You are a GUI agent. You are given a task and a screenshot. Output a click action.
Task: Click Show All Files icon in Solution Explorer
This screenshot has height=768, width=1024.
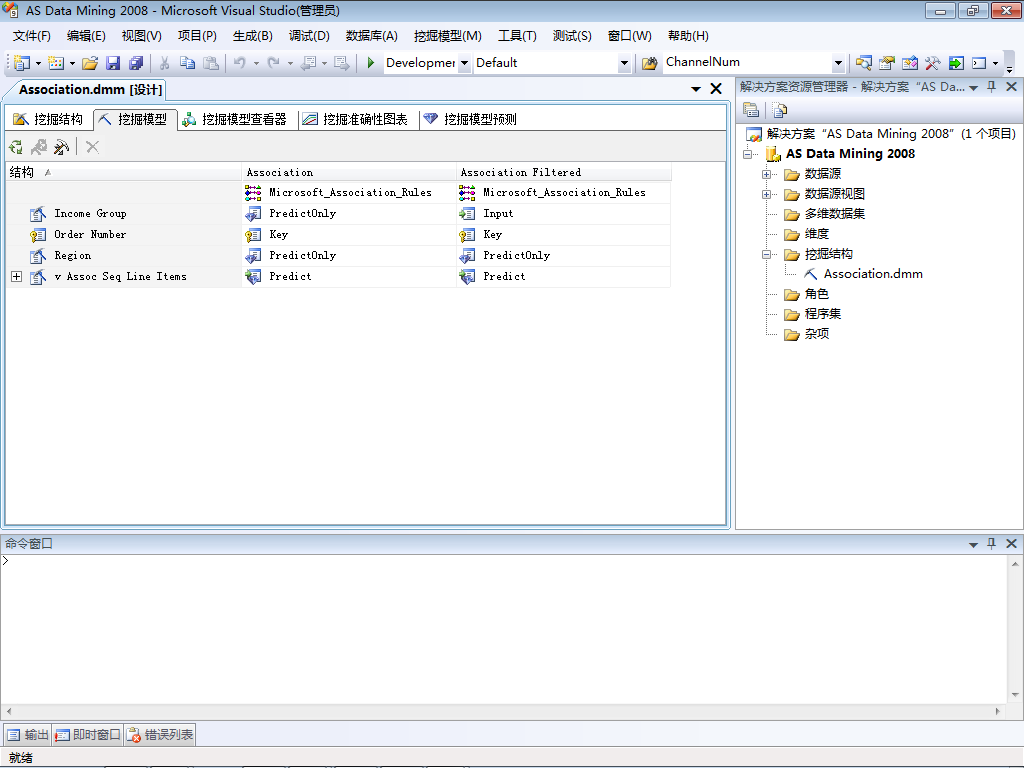779,110
